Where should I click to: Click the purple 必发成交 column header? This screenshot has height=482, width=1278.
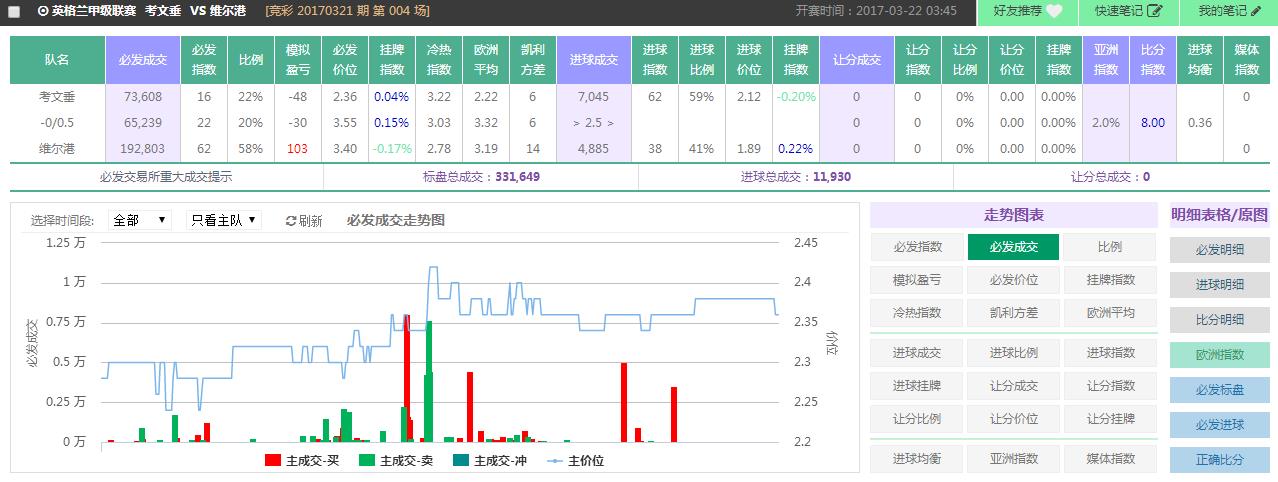point(143,60)
